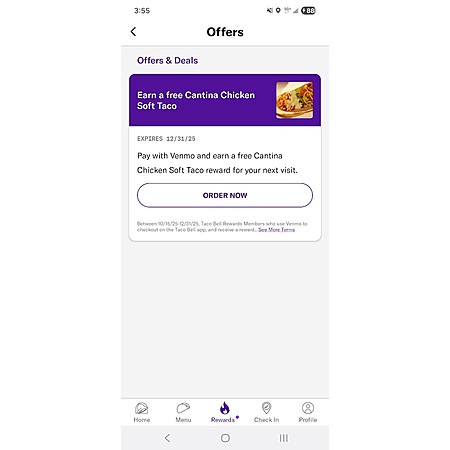Open the Profile person icon
This screenshot has width=450, height=450.
308,408
